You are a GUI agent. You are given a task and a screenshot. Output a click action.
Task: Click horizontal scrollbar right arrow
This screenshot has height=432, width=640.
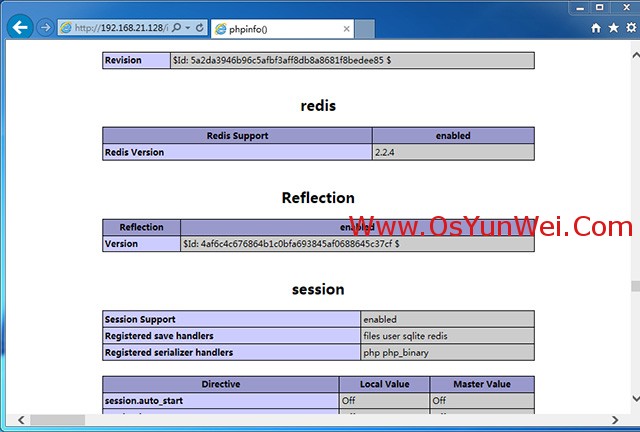[615, 420]
